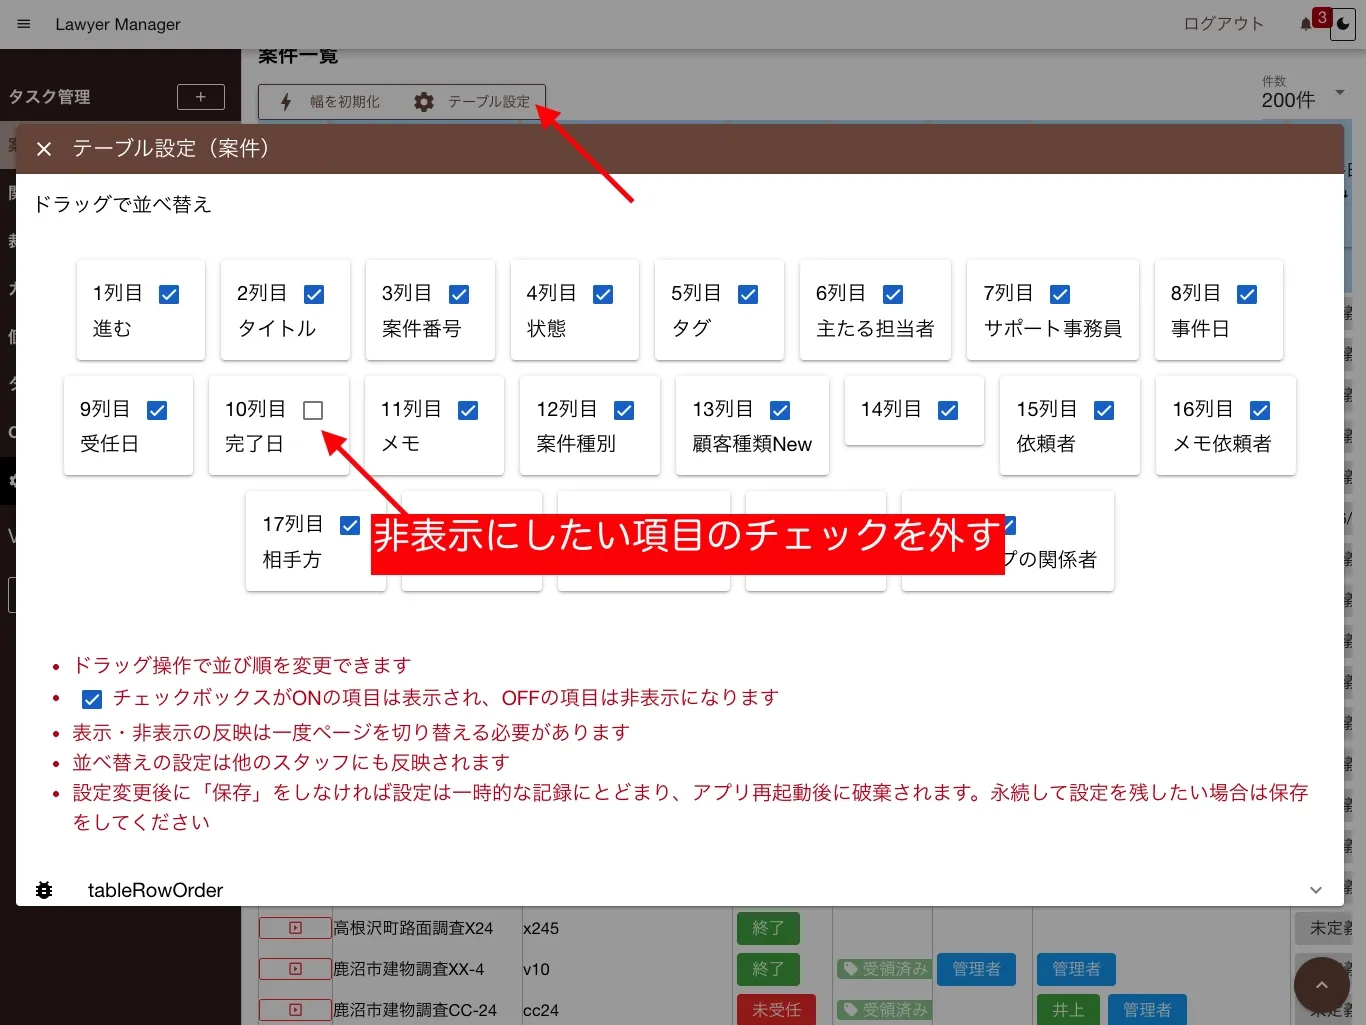1366x1025 pixels.
Task: Click 終了 status in v10 row
Action: (768, 969)
